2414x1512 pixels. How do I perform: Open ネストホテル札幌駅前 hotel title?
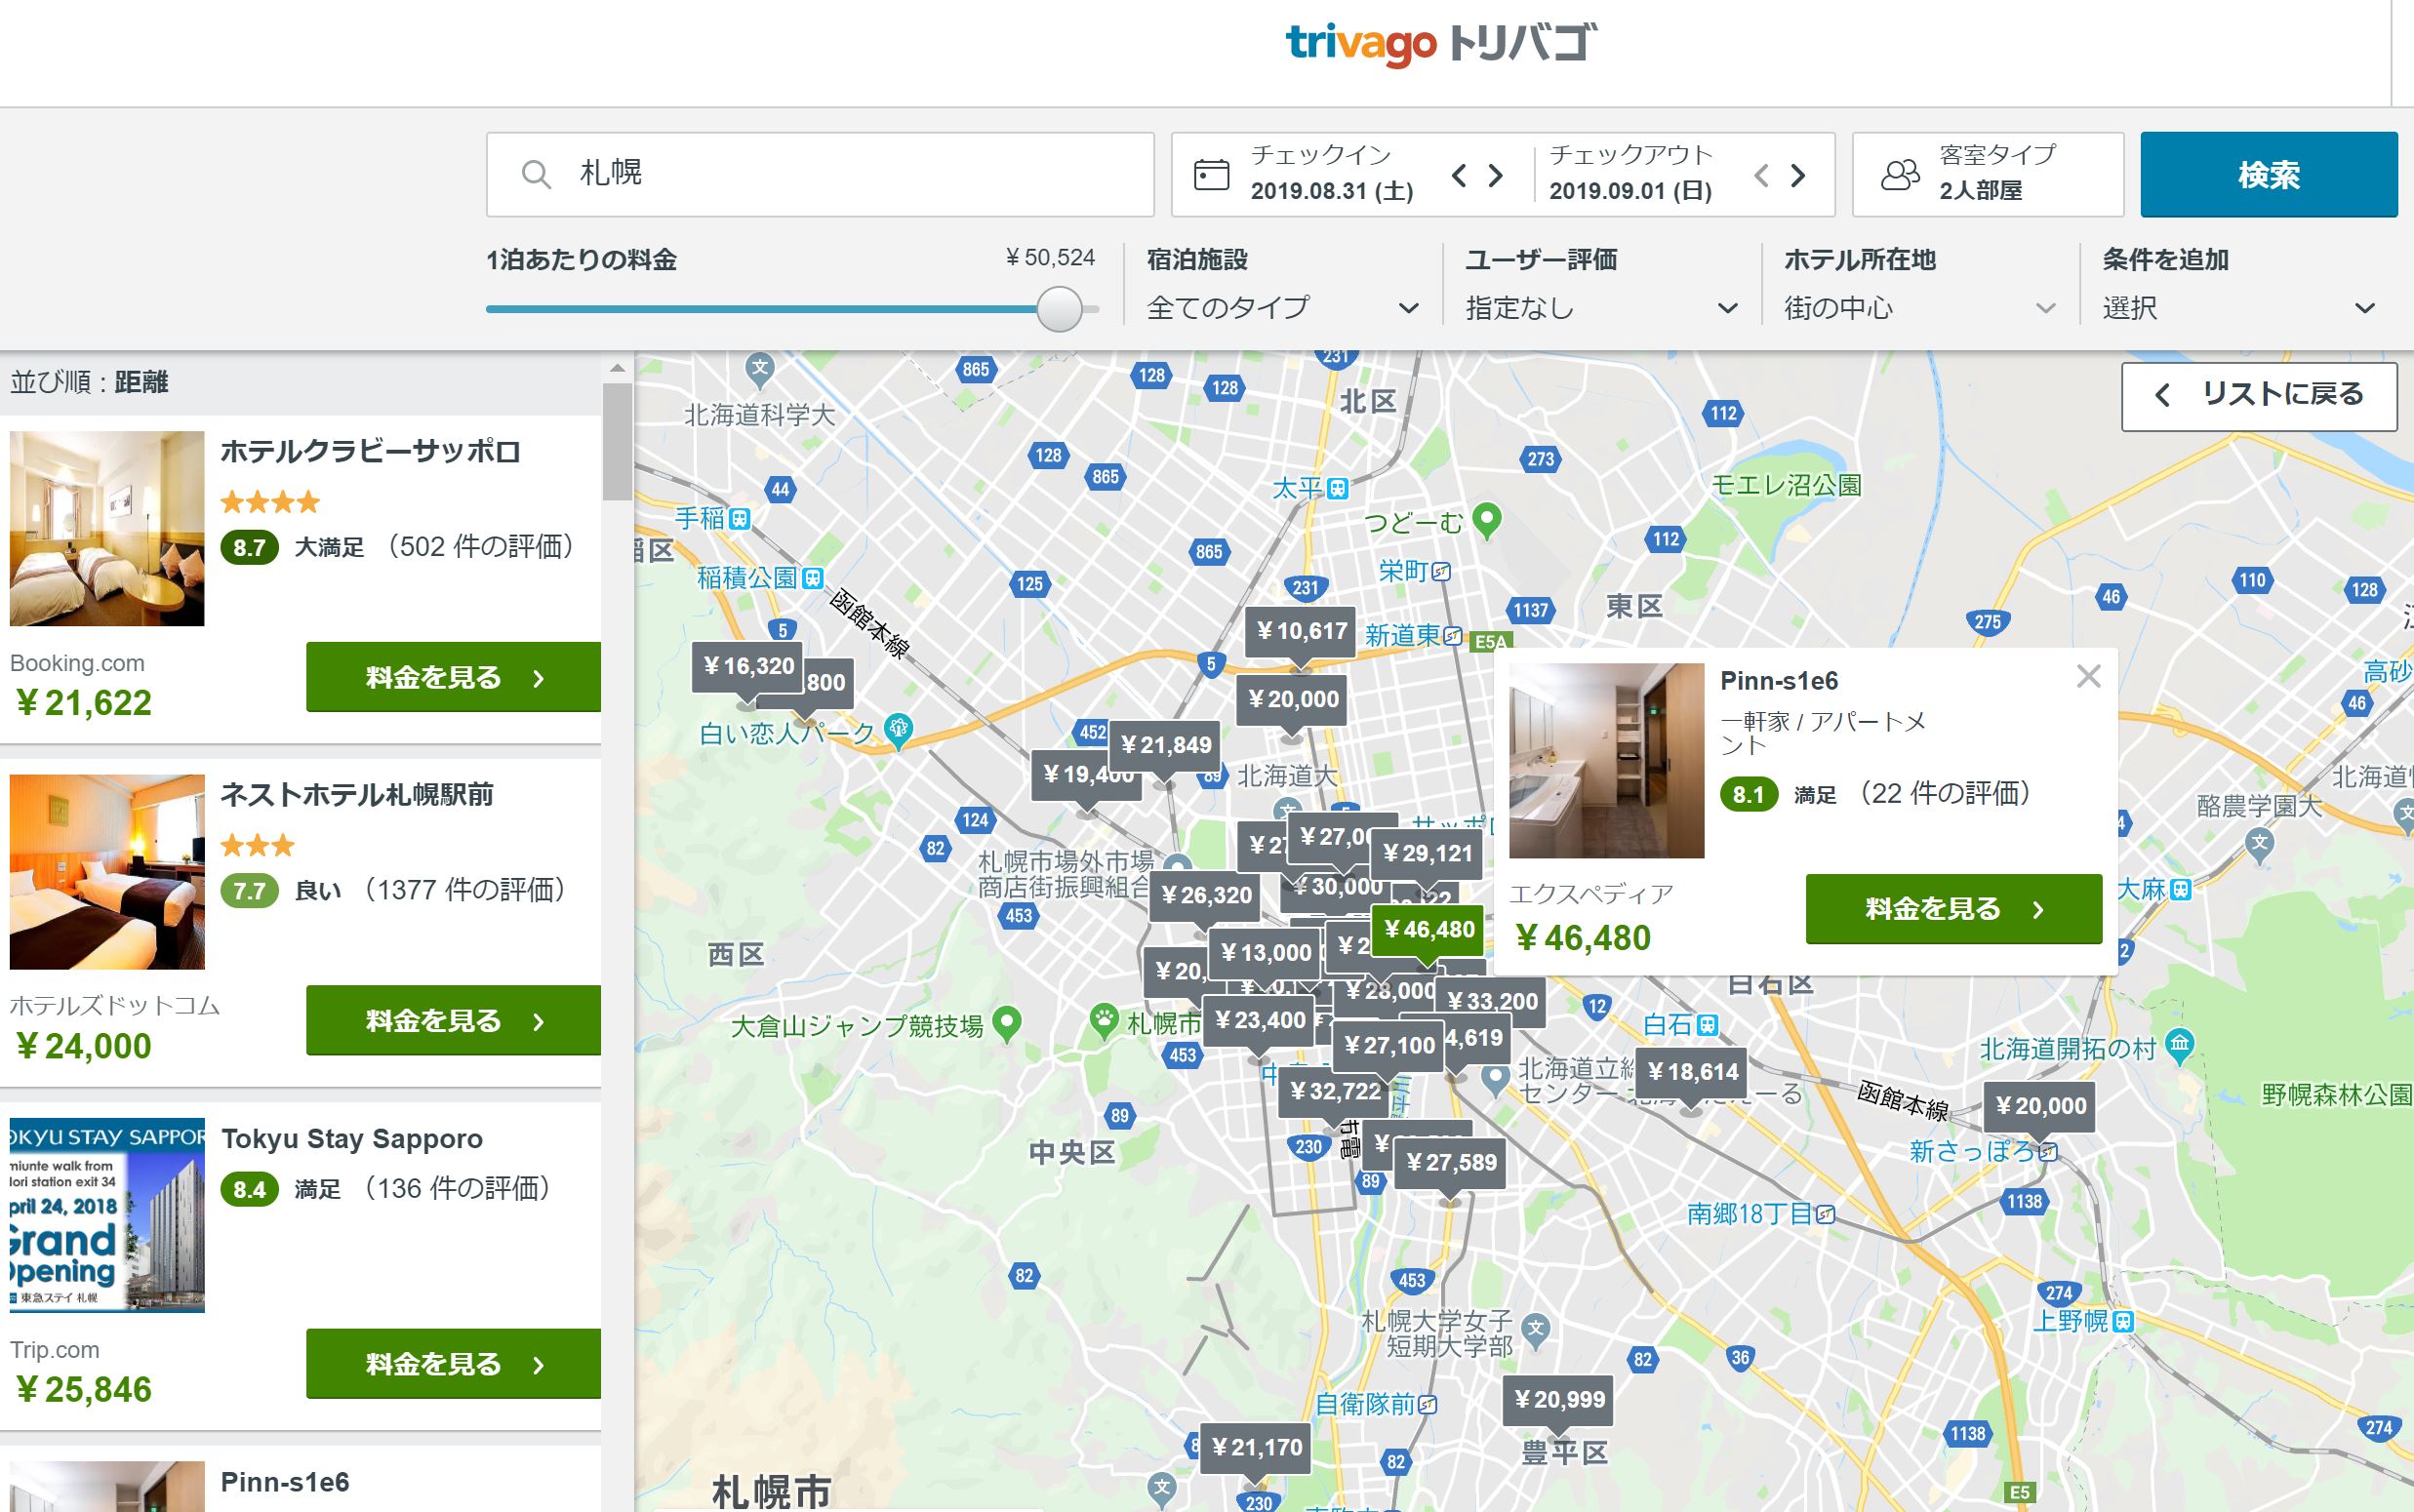point(357,794)
